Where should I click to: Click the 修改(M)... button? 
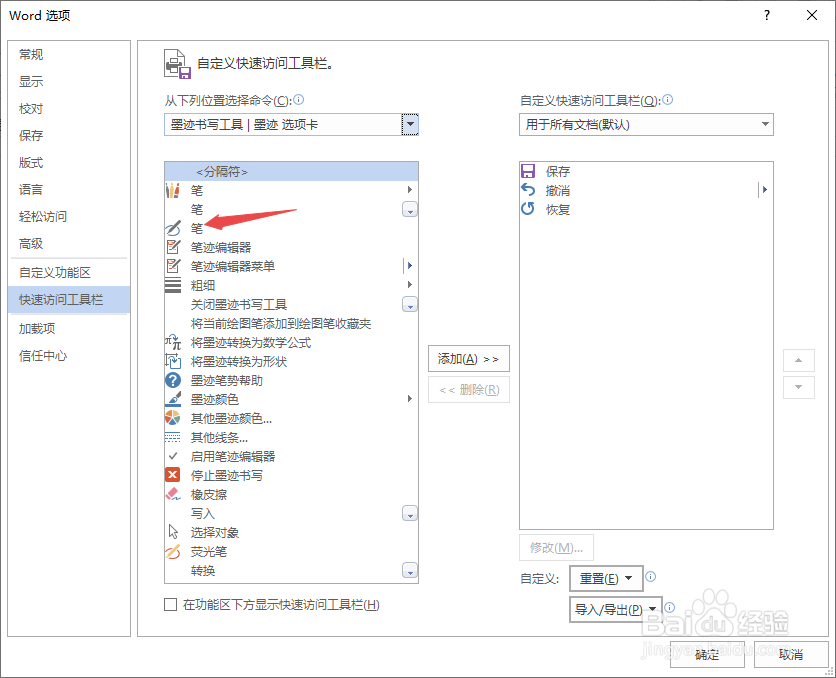556,547
